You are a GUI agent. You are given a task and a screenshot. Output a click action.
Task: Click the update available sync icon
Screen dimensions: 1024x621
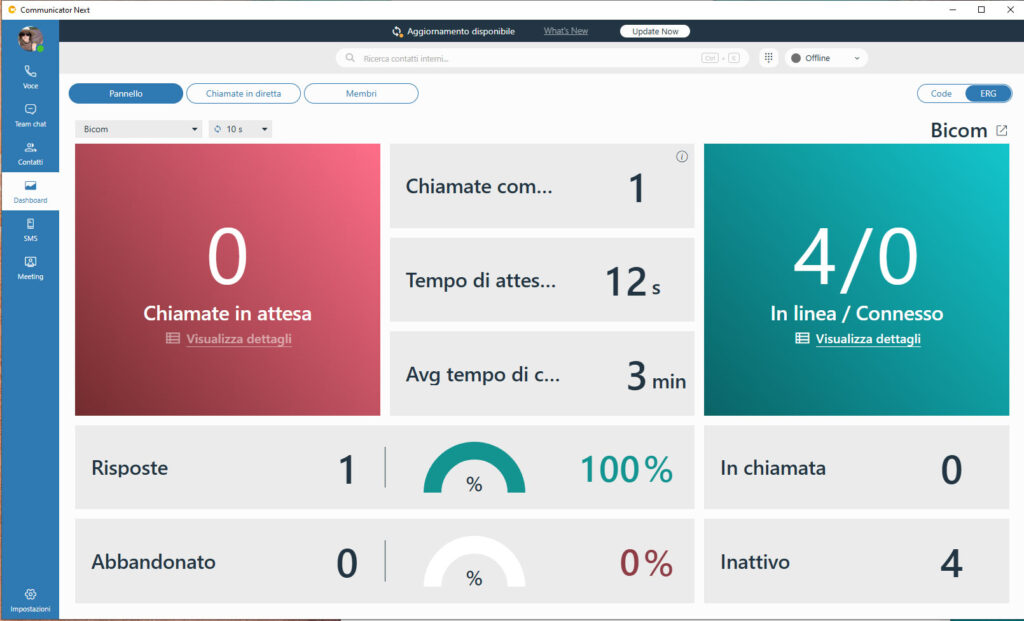[x=397, y=31]
